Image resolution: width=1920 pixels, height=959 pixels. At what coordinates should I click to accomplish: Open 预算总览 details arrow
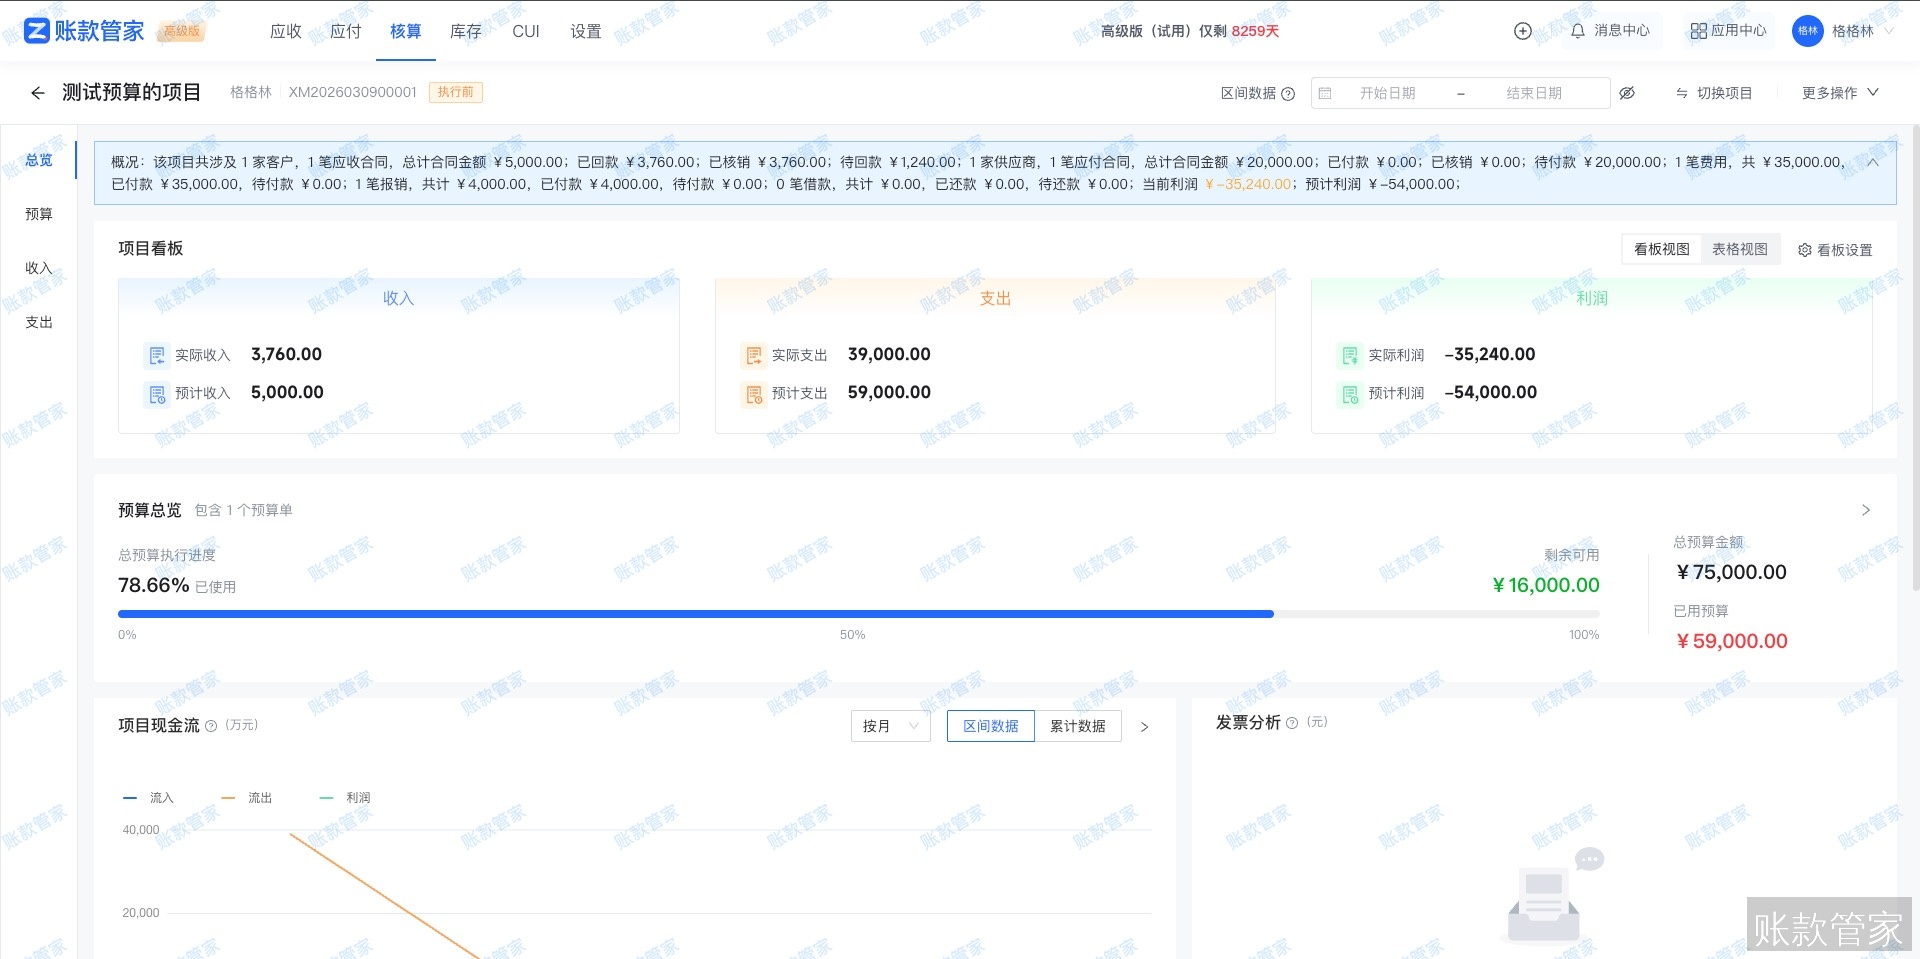point(1865,510)
